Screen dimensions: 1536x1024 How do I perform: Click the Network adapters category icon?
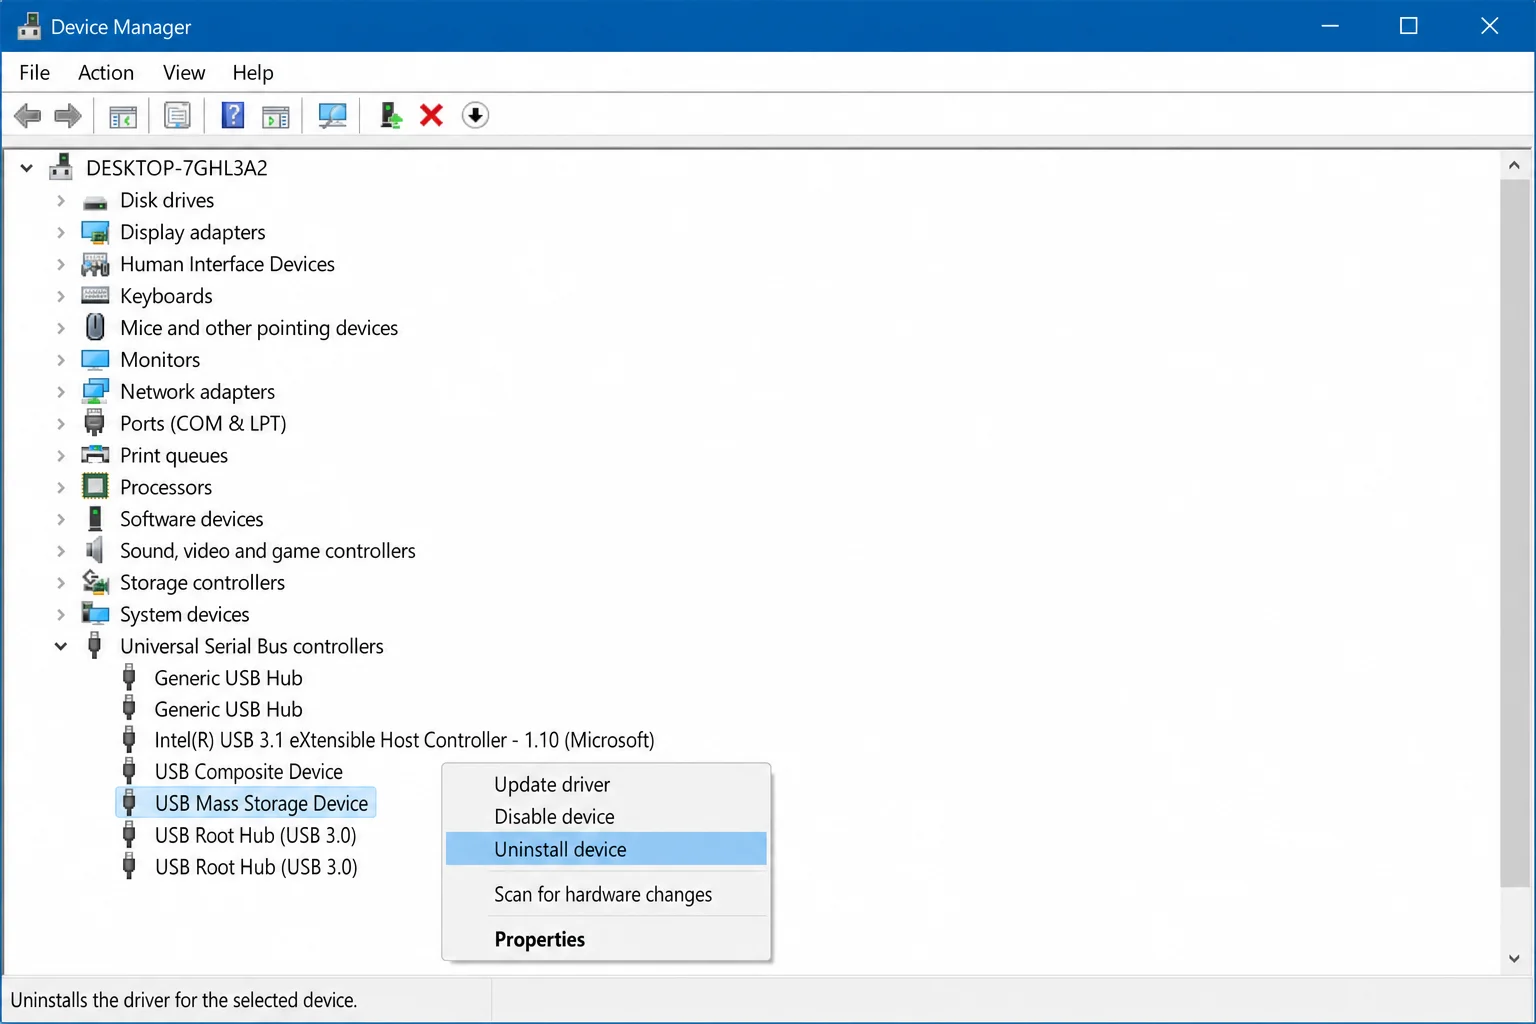pos(95,392)
